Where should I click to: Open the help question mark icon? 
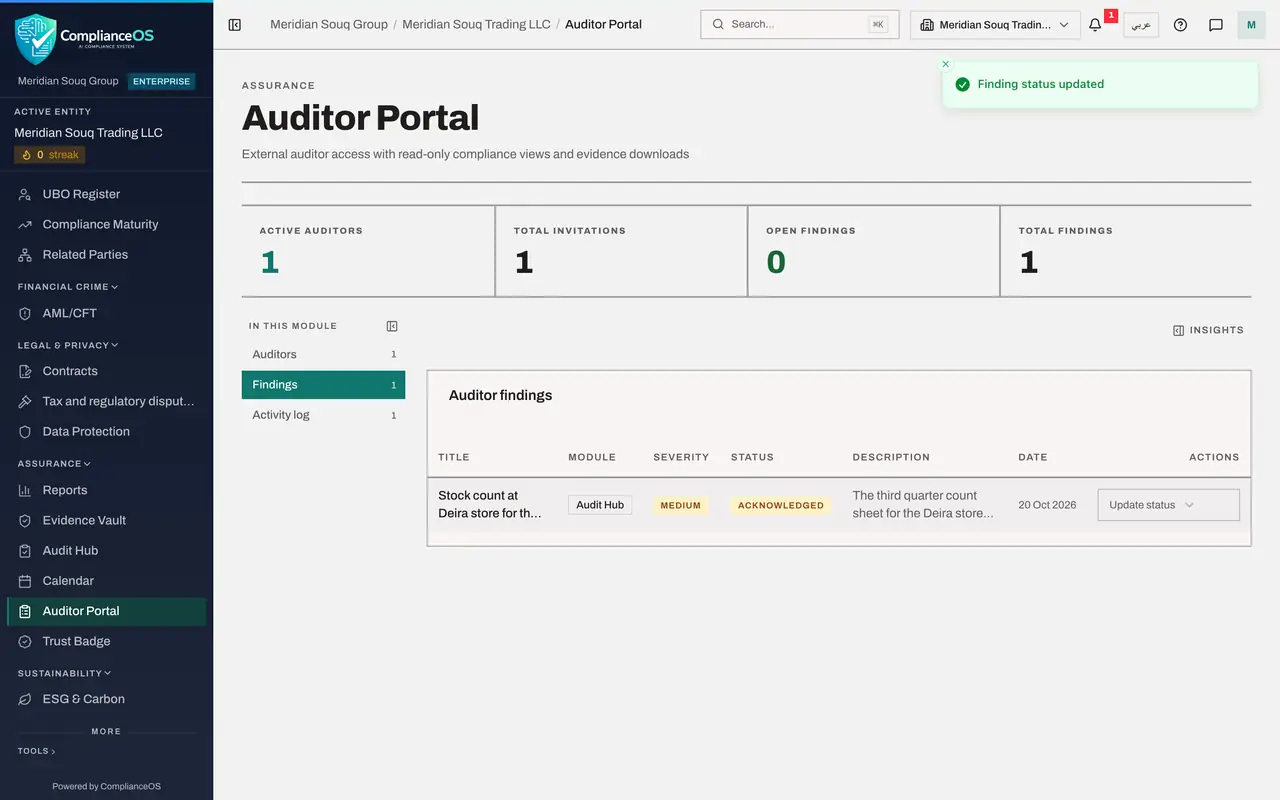[1180, 25]
